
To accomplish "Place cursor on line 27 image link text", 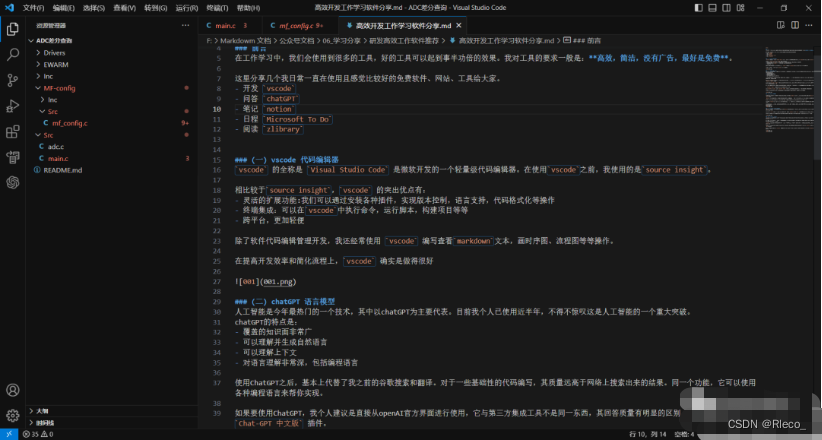I will pyautogui.click(x=266, y=282).
